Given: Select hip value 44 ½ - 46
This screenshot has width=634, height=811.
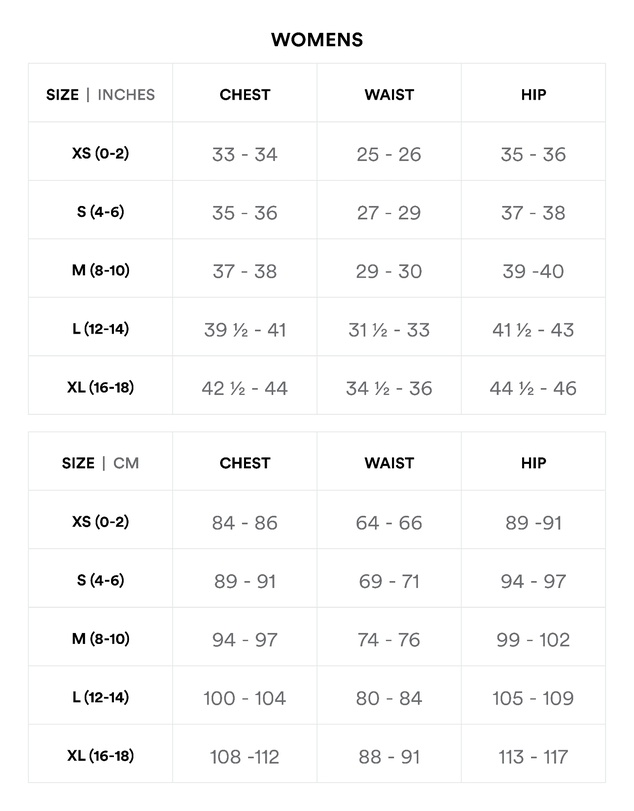Looking at the screenshot, I should [533, 388].
